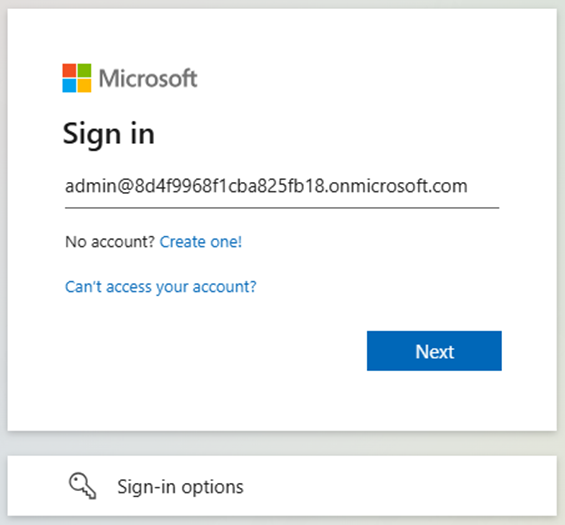Click the Microsoft wordmark text

pyautogui.click(x=148, y=78)
